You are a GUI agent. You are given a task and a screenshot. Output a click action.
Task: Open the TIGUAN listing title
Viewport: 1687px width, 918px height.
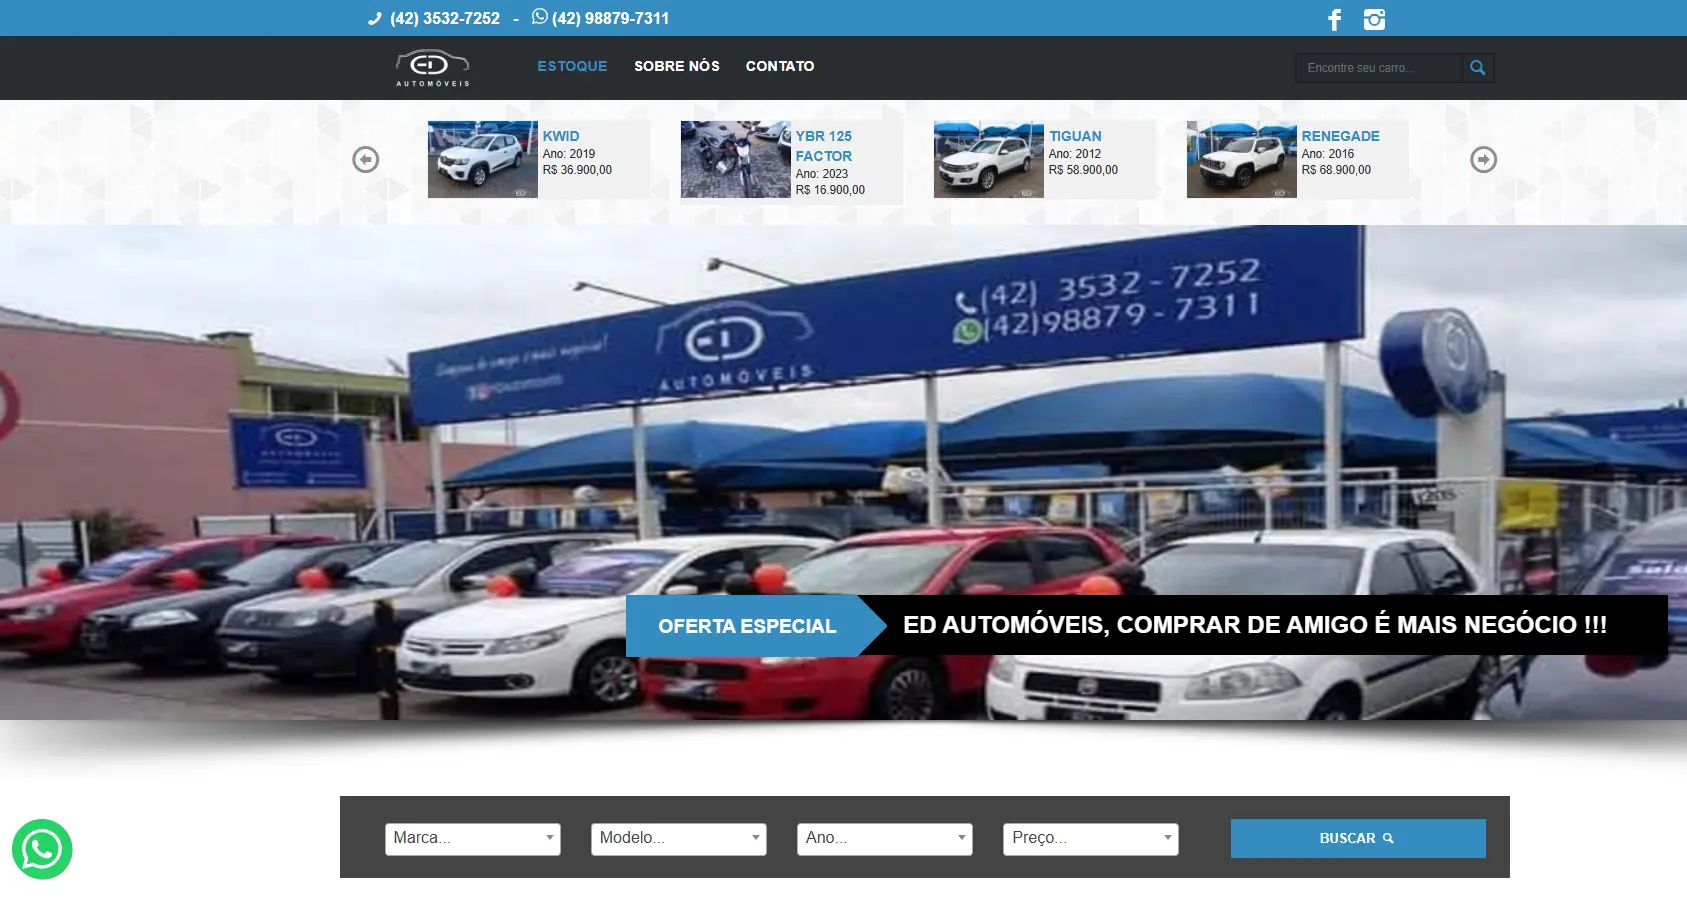click(1075, 136)
